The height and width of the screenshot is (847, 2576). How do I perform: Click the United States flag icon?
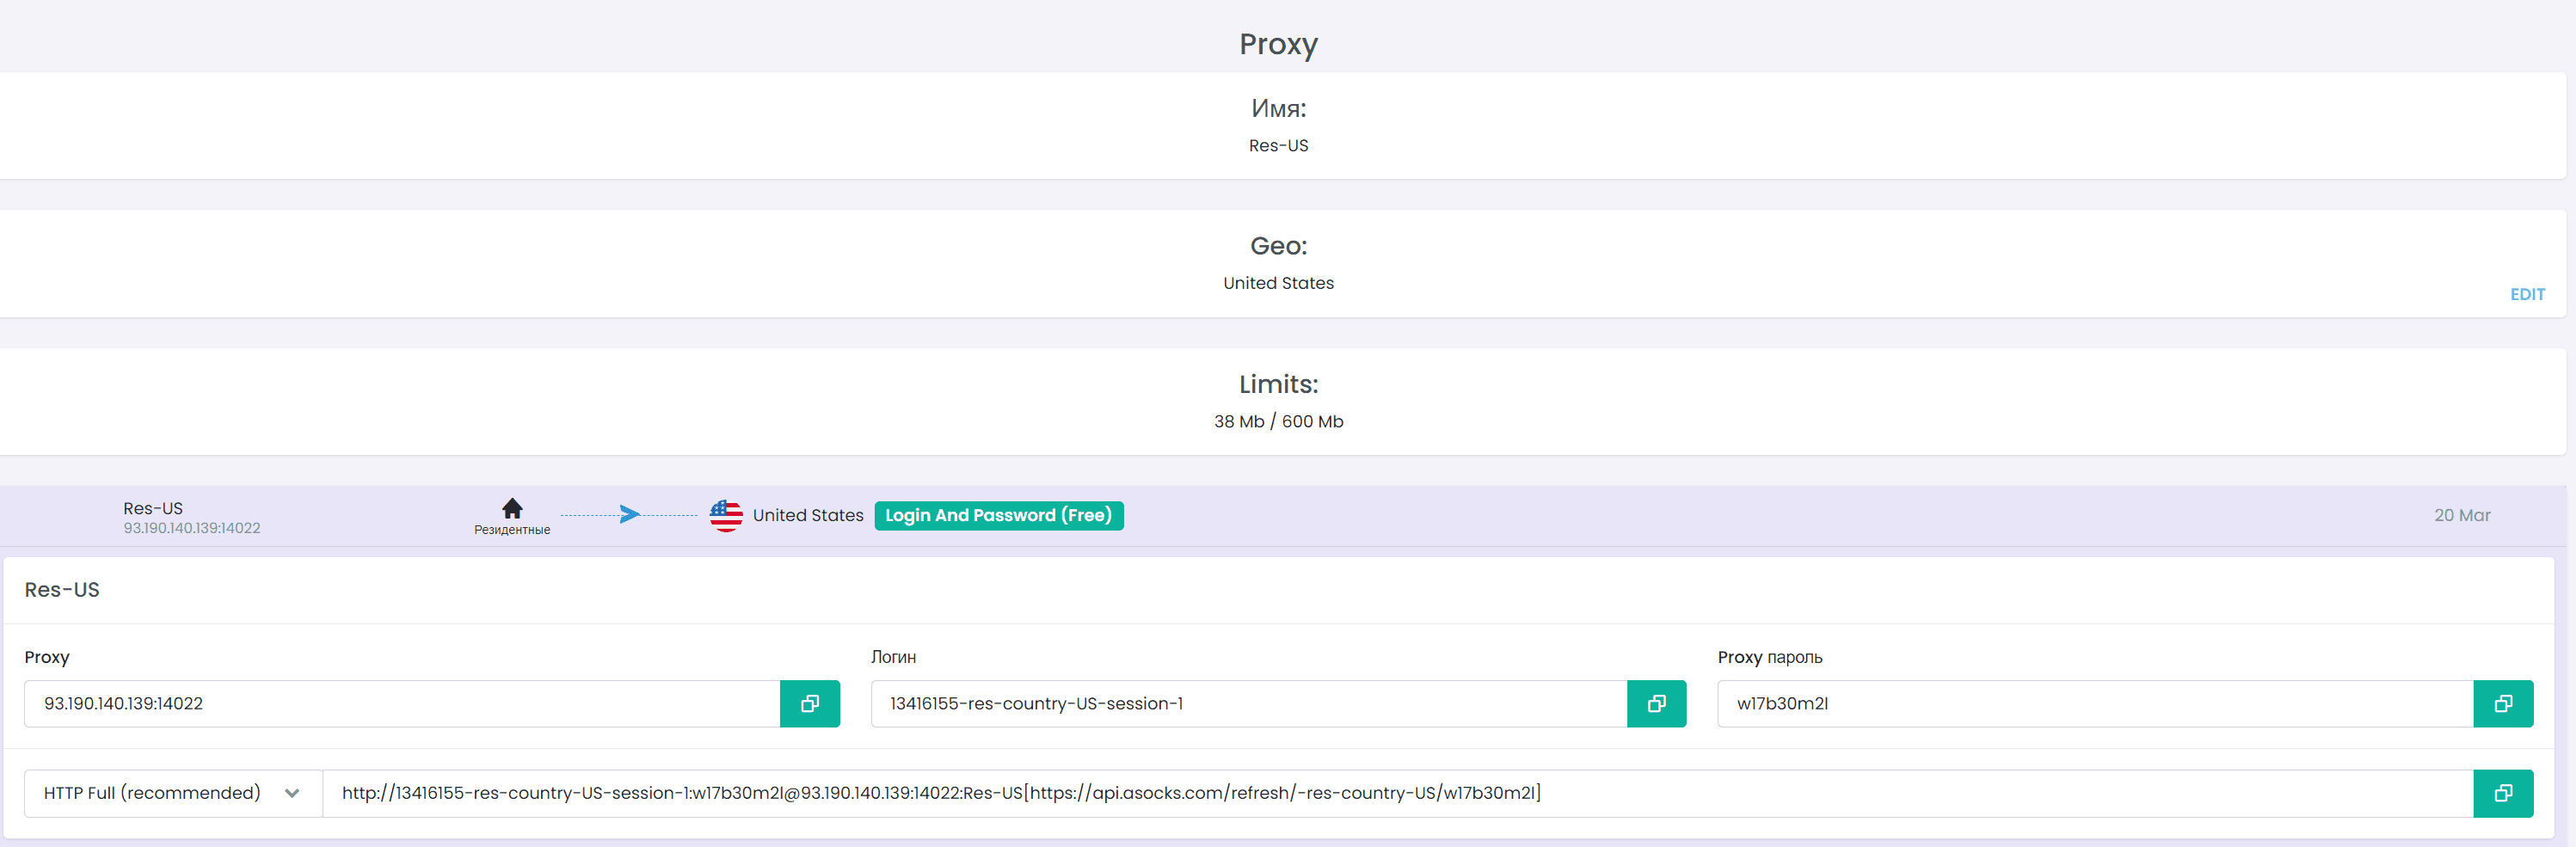726,516
